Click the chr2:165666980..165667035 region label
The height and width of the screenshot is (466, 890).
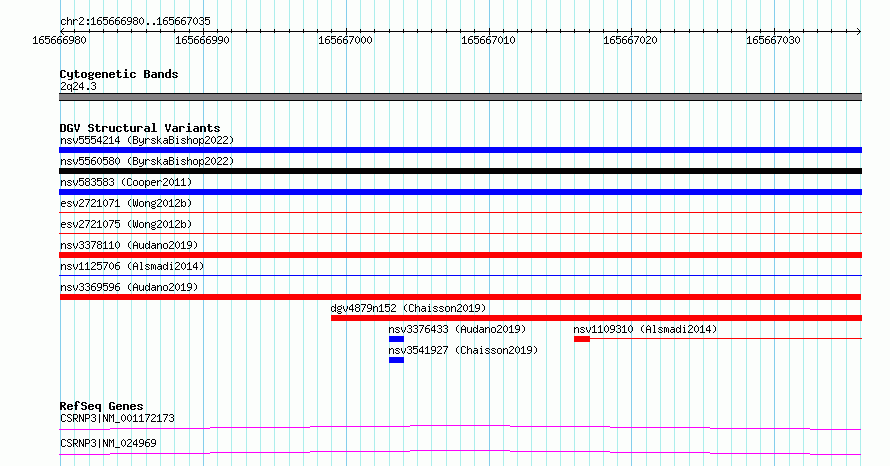135,21
